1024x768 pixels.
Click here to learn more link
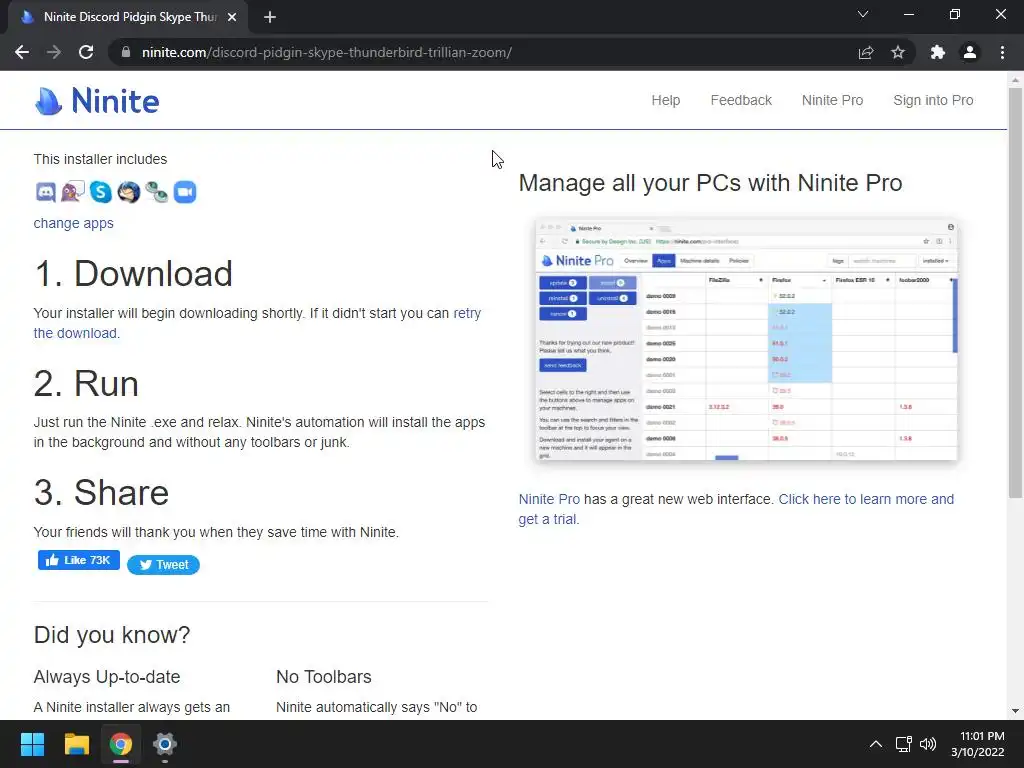pyautogui.click(x=866, y=499)
